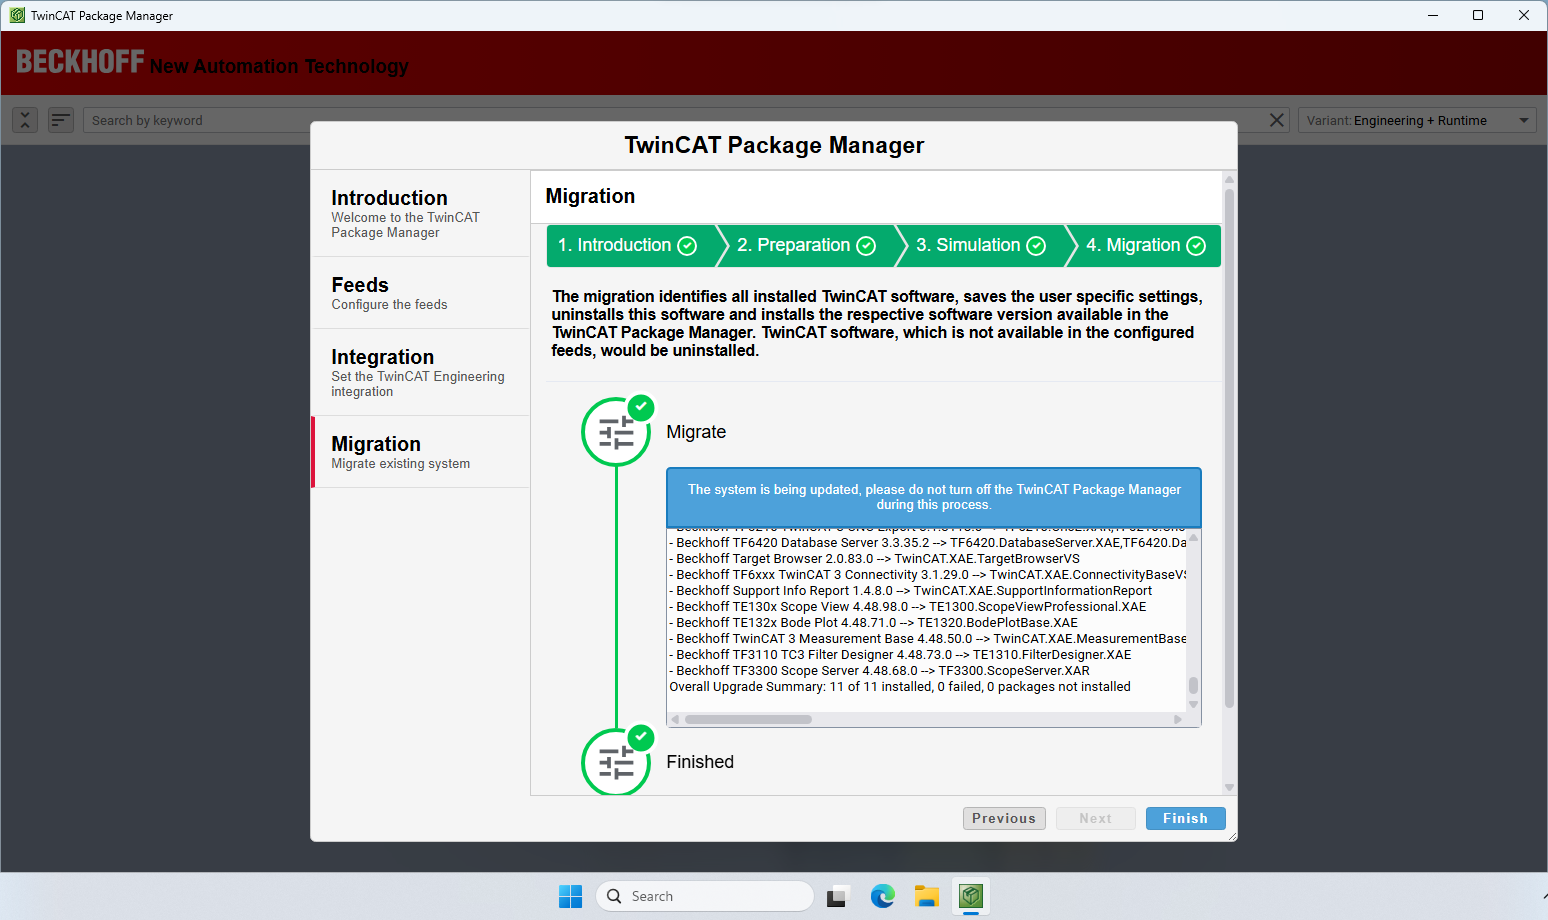Click the 4. Migration step
The width and height of the screenshot is (1548, 920).
coord(1145,246)
